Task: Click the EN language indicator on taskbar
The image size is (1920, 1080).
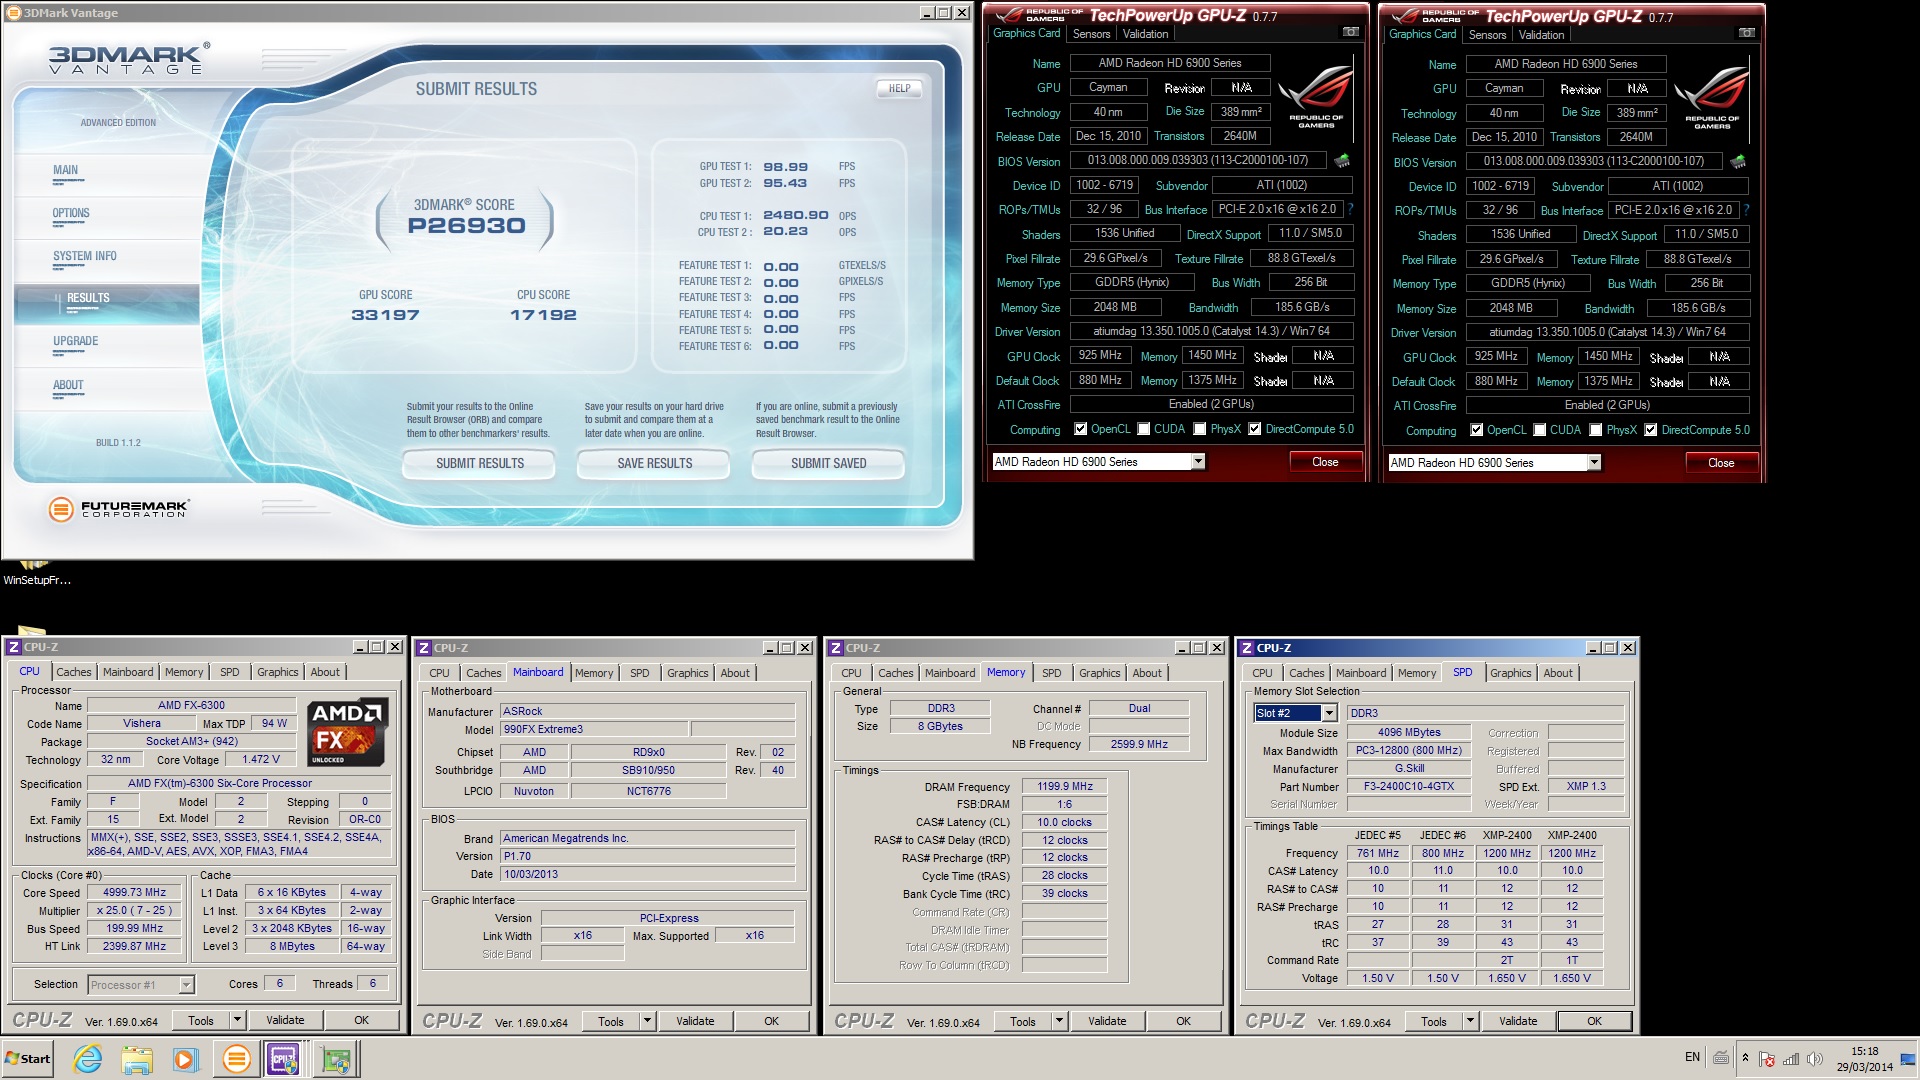Action: click(x=1692, y=1057)
